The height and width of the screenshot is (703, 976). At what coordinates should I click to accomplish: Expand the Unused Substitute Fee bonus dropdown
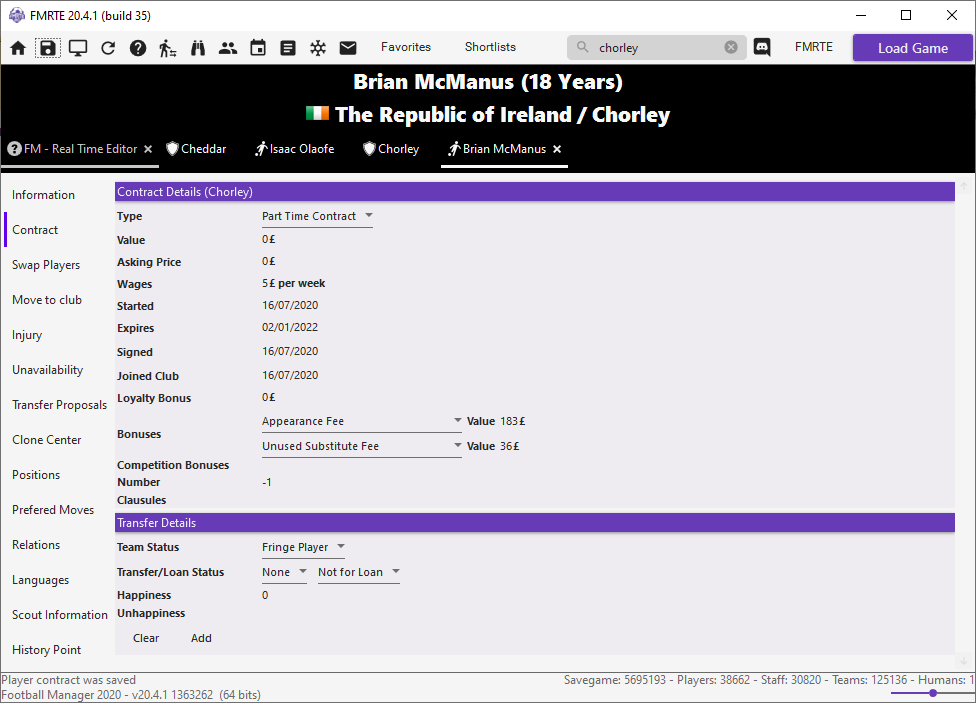362,446
